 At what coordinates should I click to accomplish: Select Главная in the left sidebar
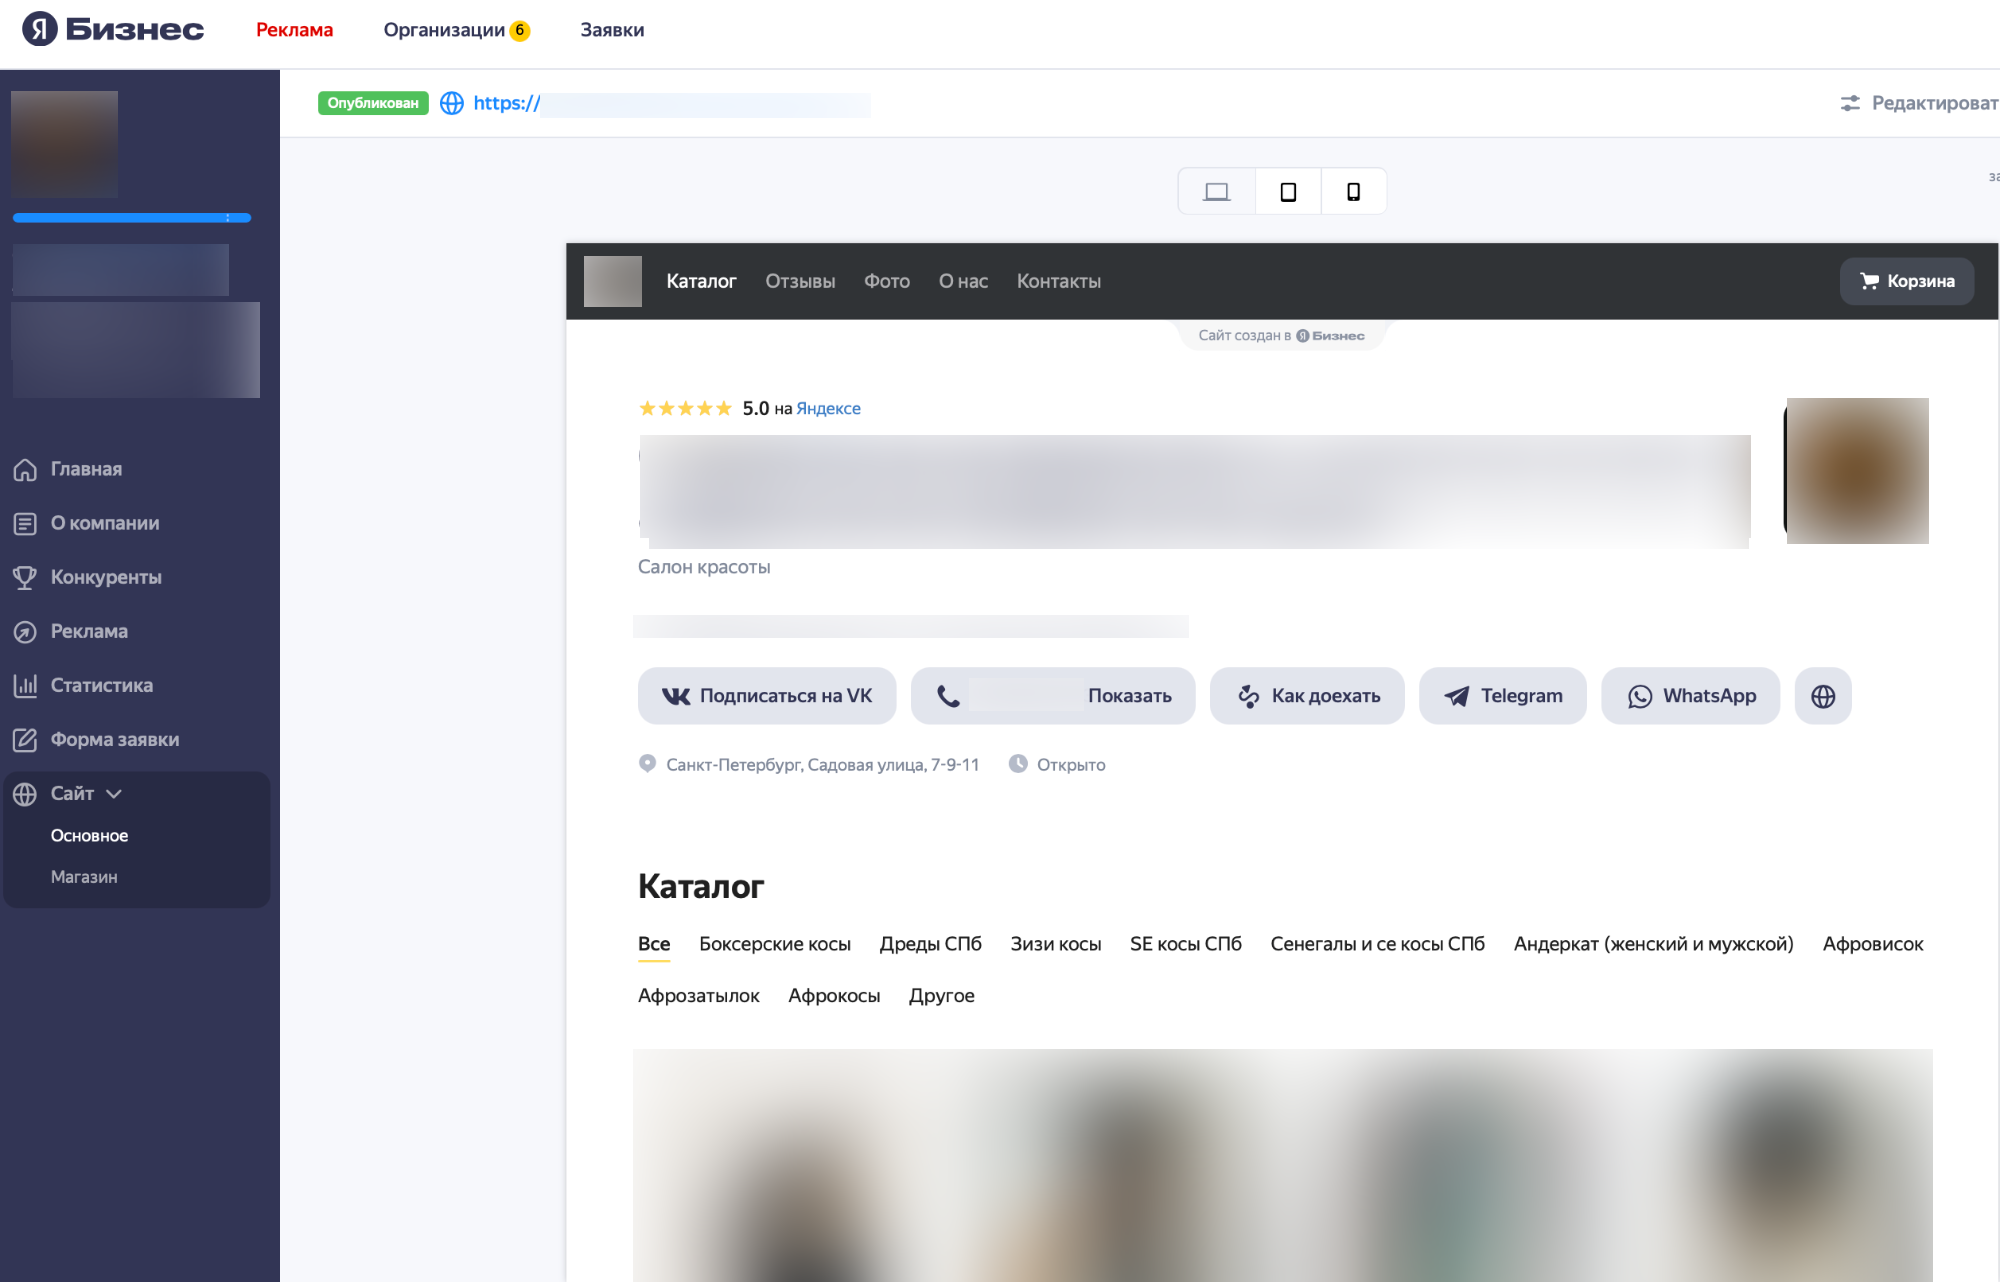[x=86, y=469]
